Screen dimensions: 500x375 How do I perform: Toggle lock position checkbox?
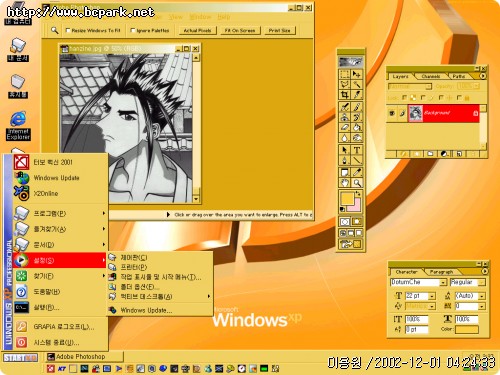[x=441, y=98]
